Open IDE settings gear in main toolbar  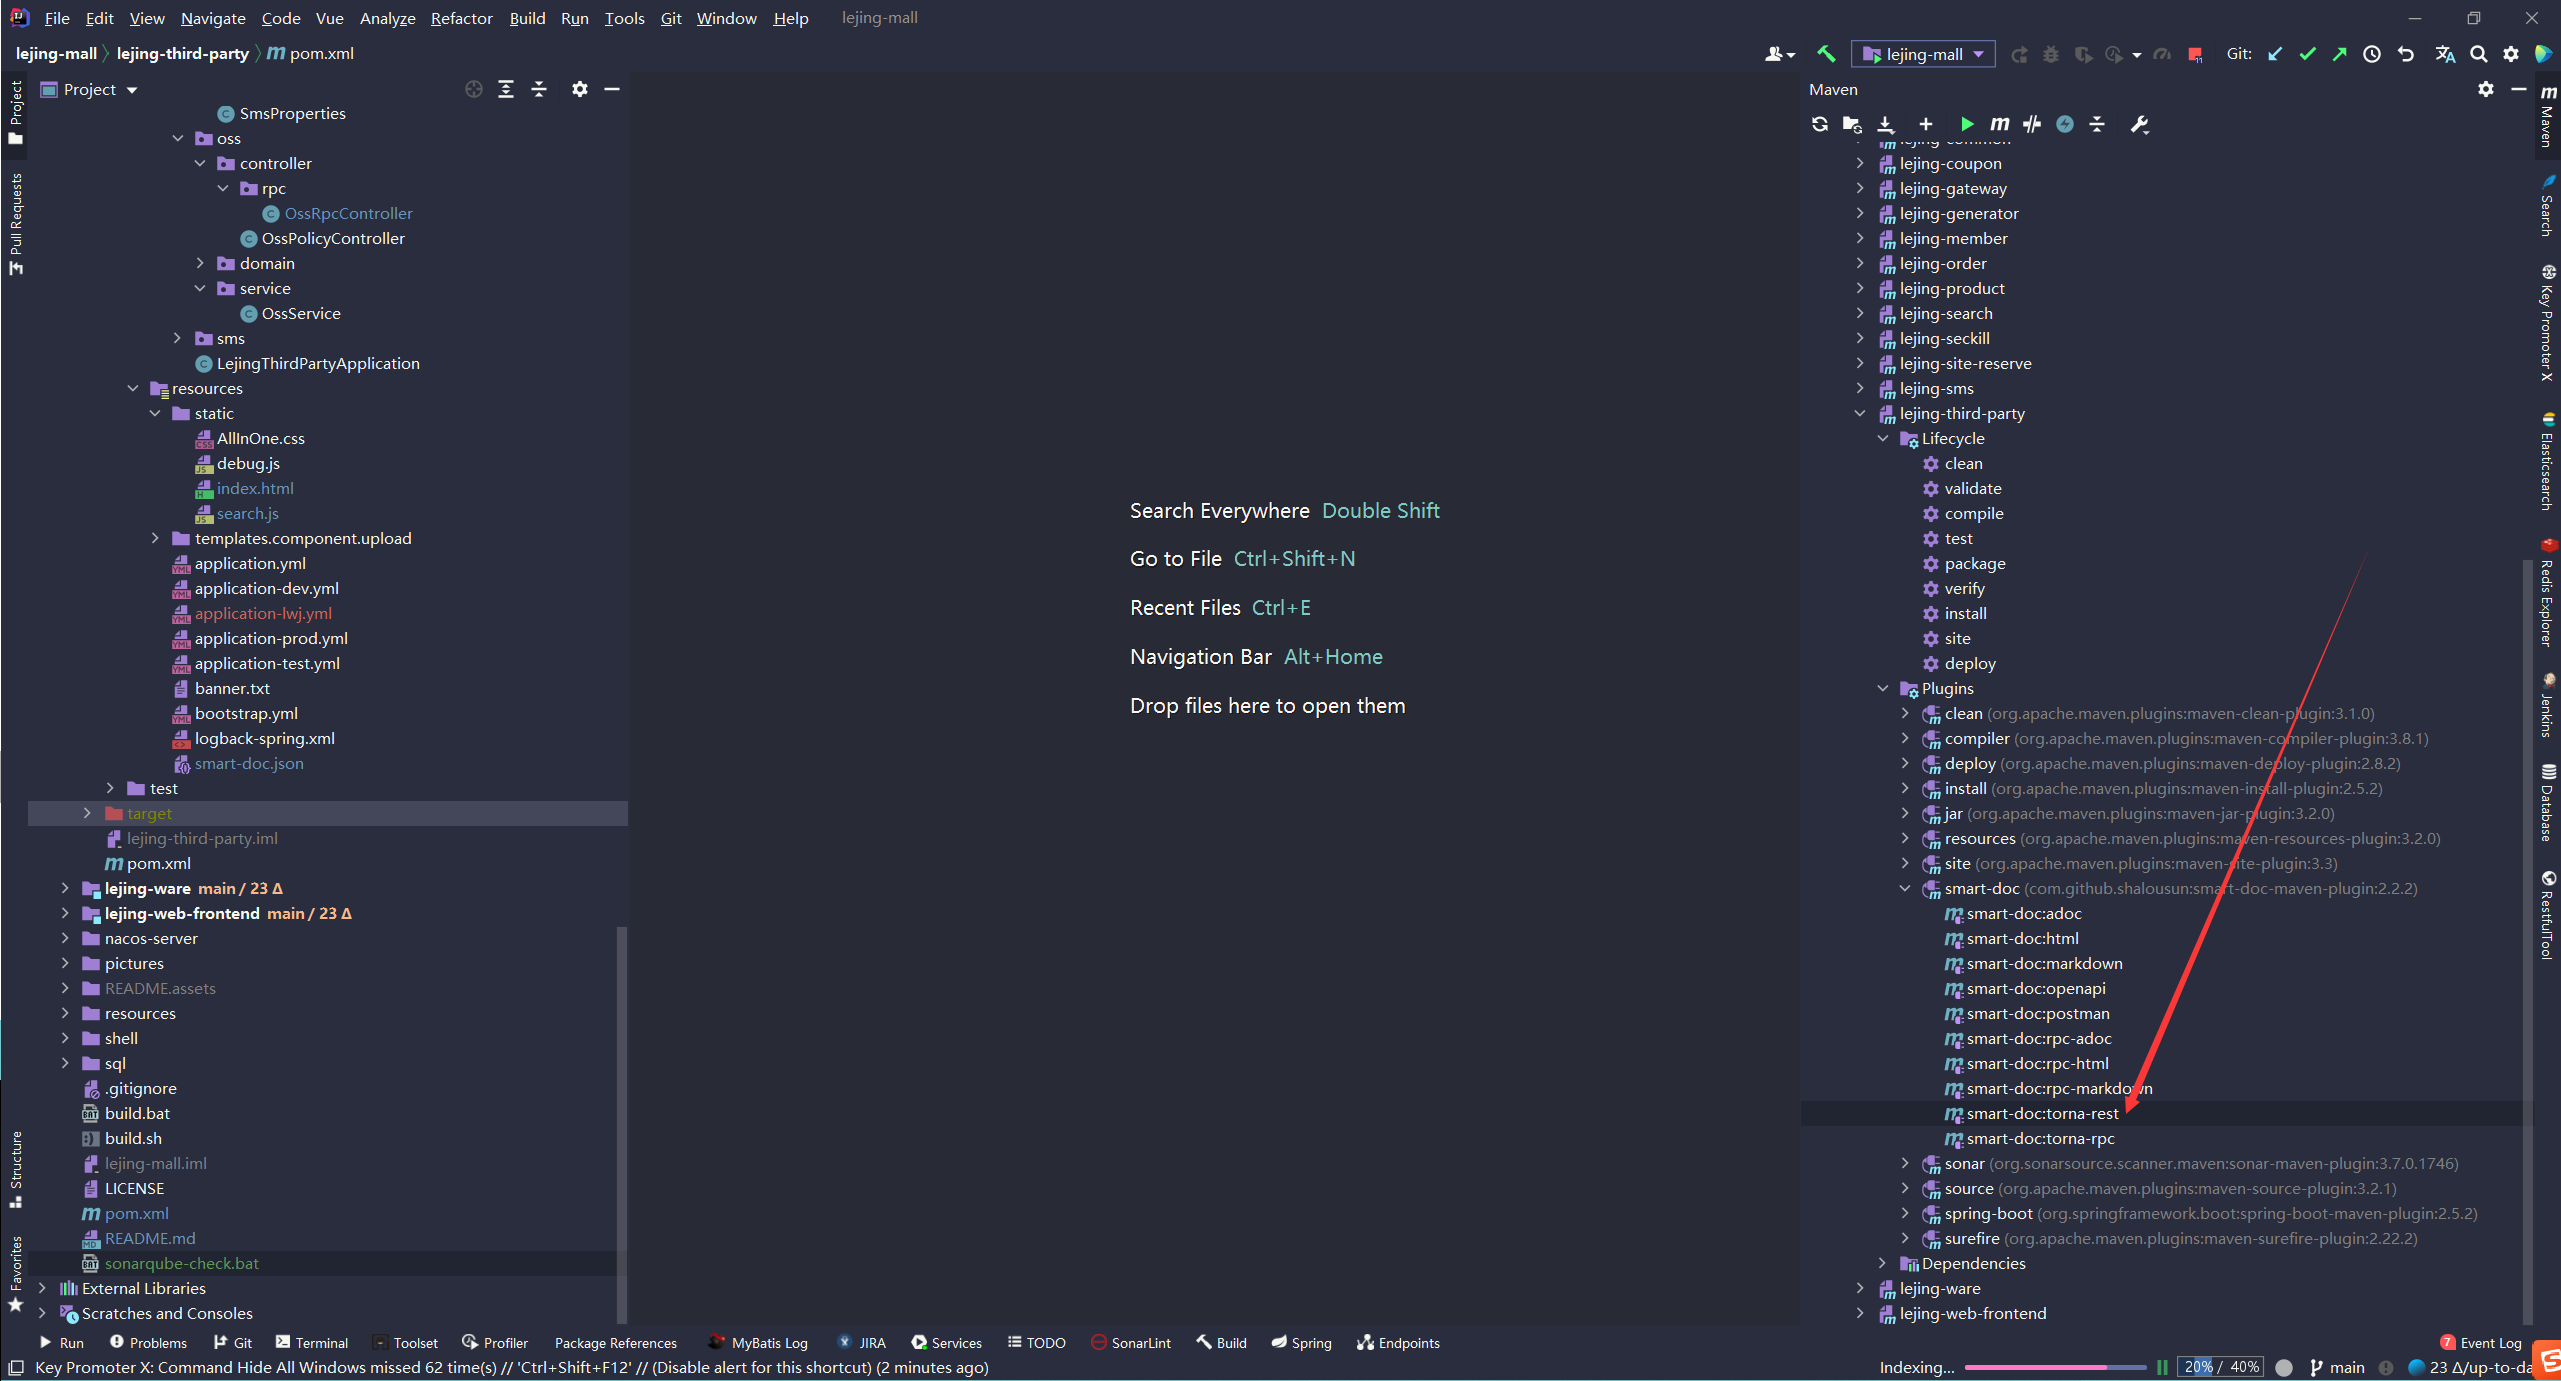2511,54
